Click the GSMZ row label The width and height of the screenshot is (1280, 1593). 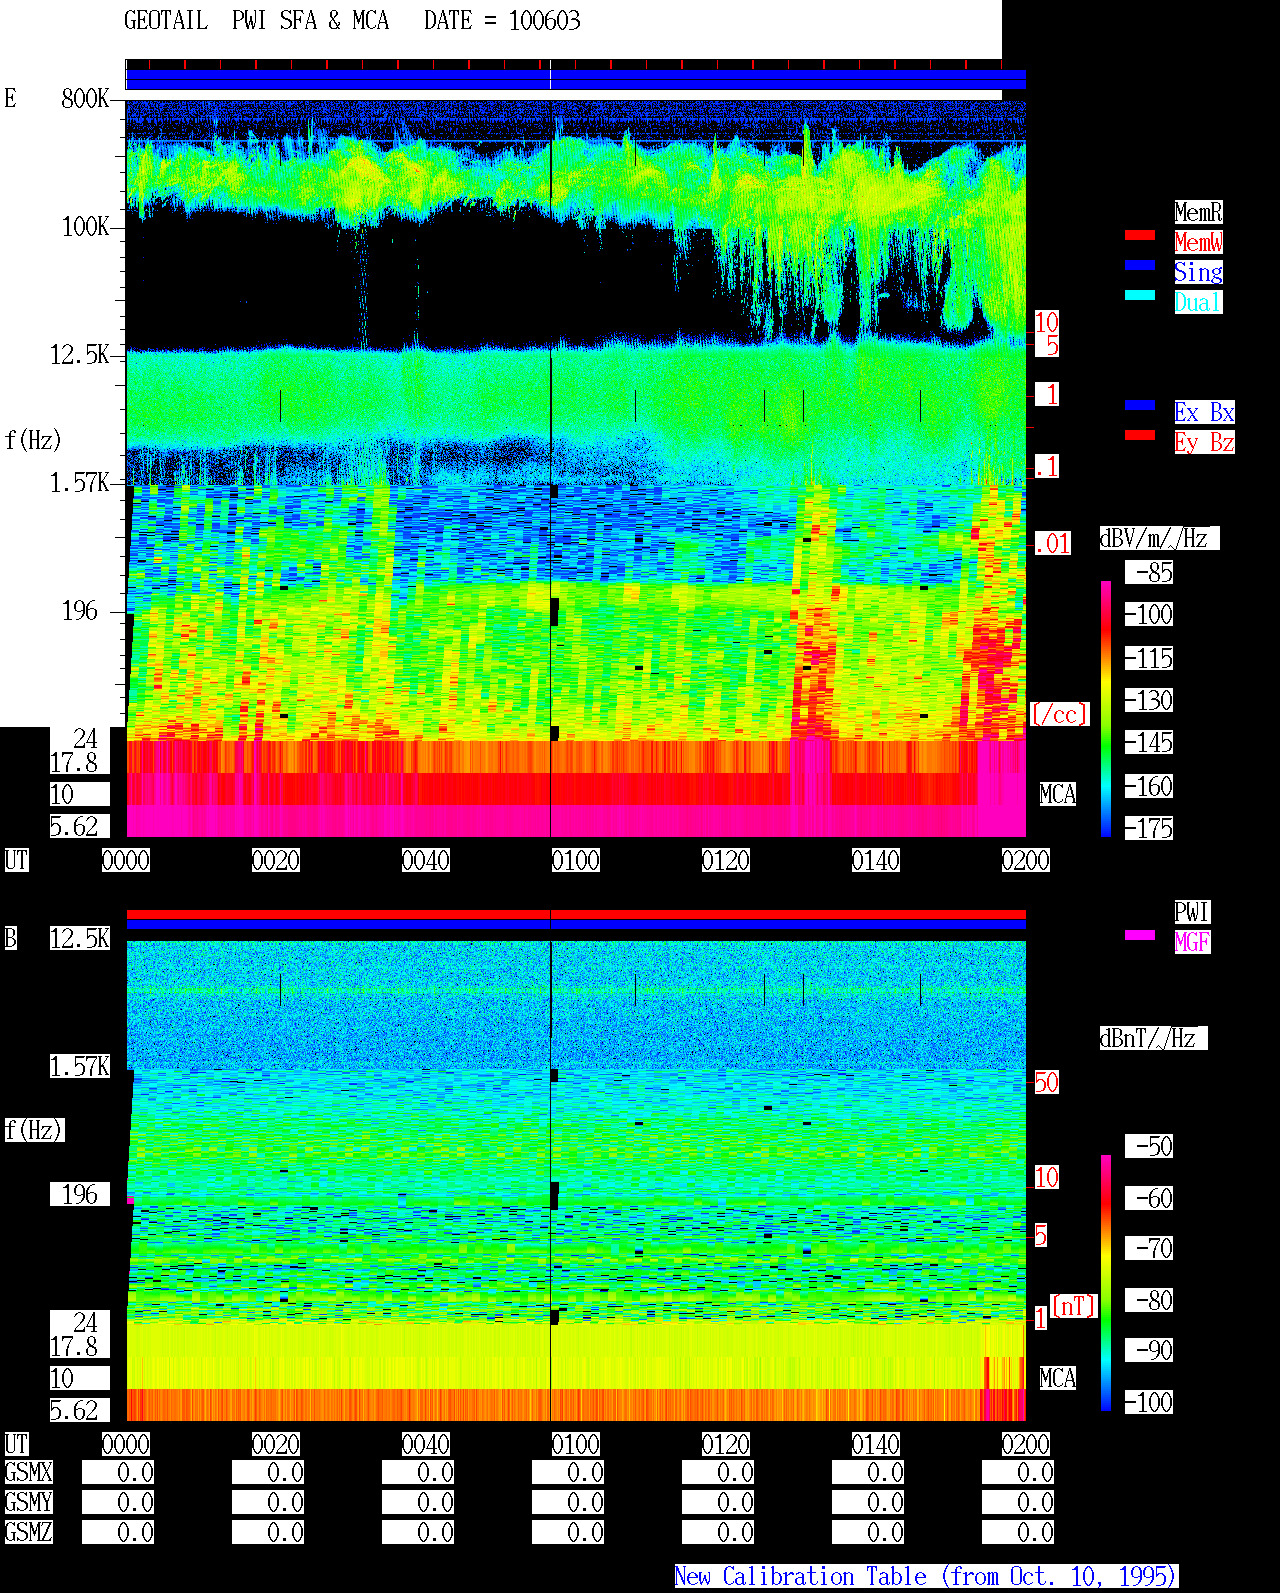pyautogui.click(x=29, y=1532)
